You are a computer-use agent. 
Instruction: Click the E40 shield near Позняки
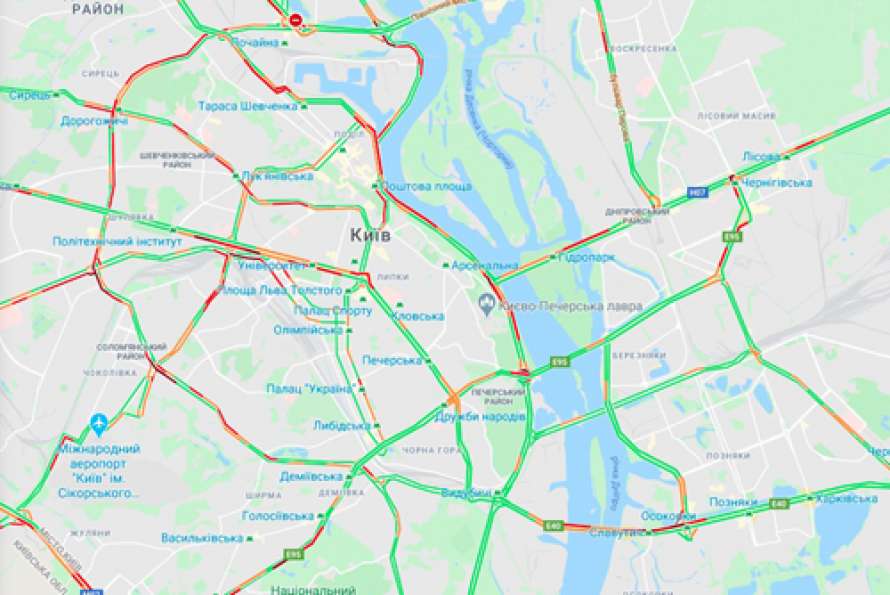tap(779, 503)
